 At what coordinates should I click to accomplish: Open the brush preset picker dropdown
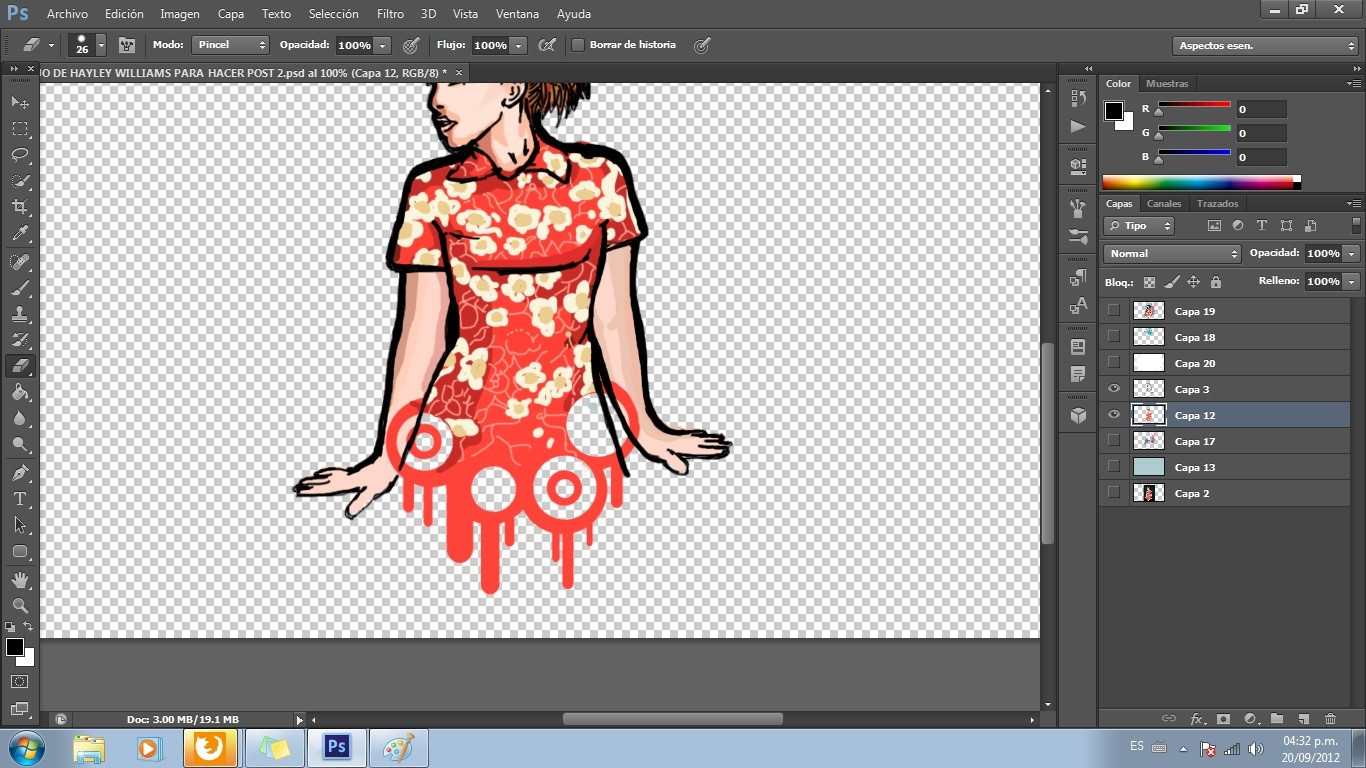coord(101,45)
